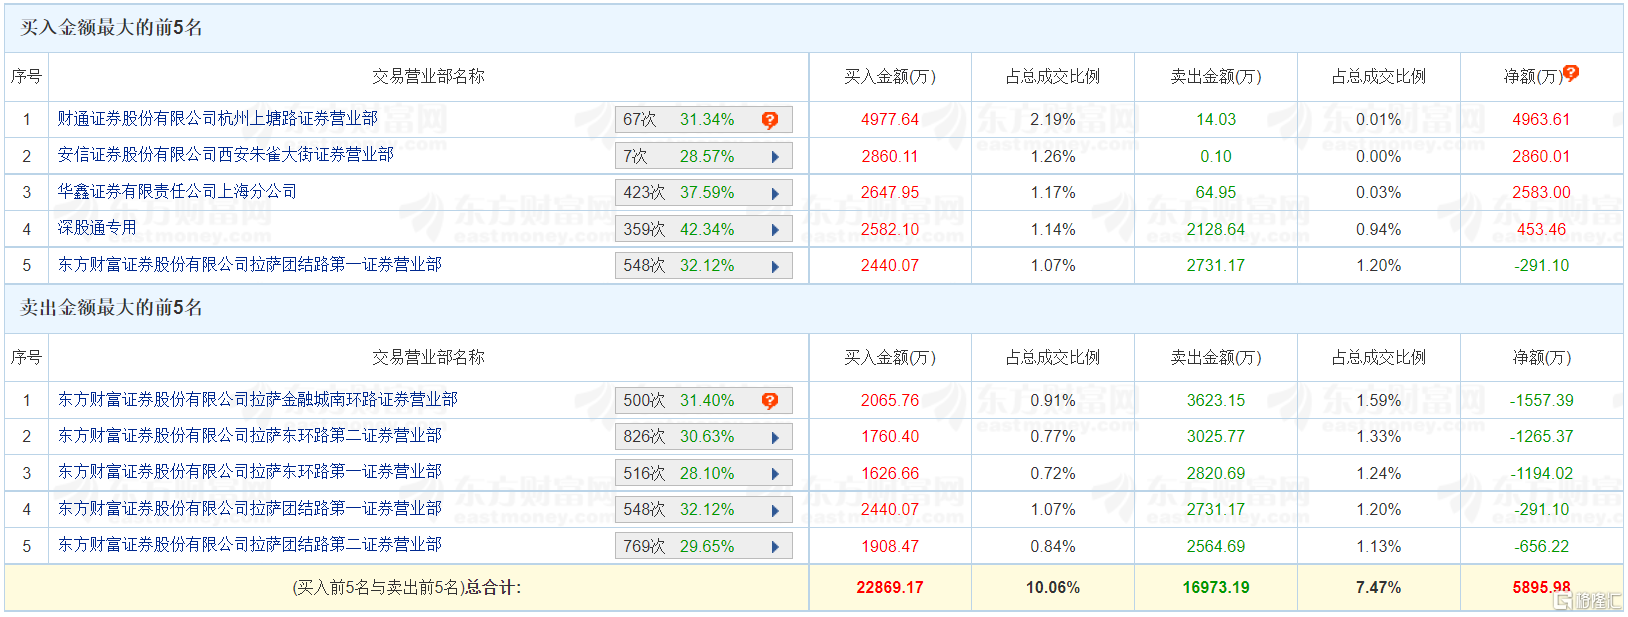Select the net amount 2860.01

click(1541, 156)
